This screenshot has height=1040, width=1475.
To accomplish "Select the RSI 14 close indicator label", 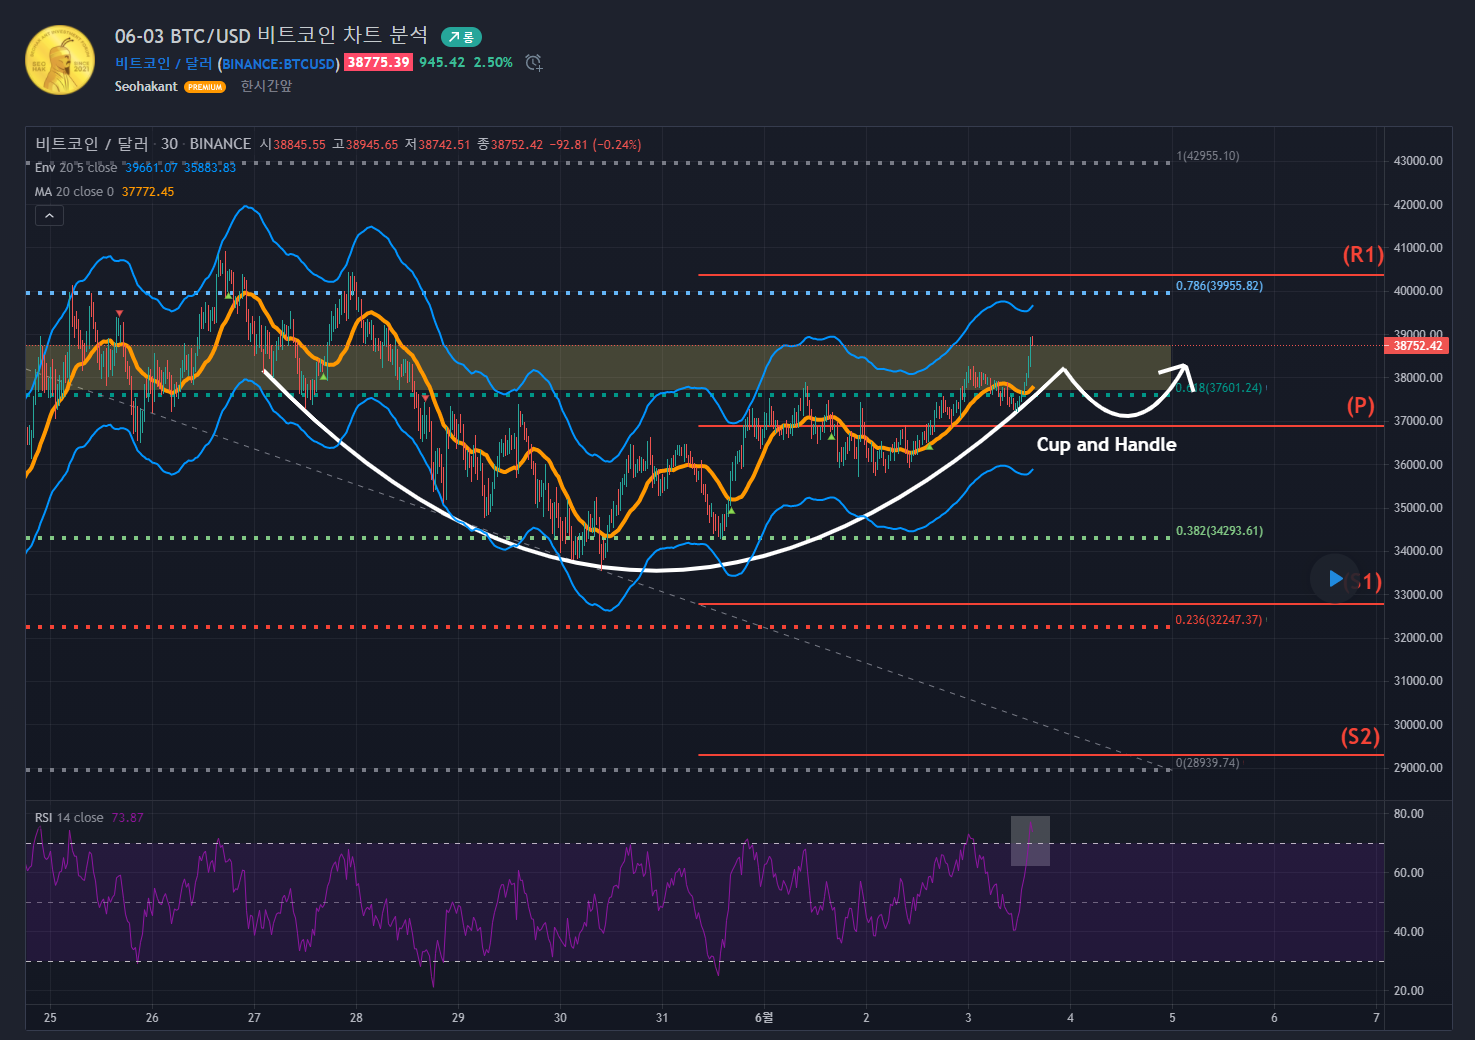I will 69,818.
